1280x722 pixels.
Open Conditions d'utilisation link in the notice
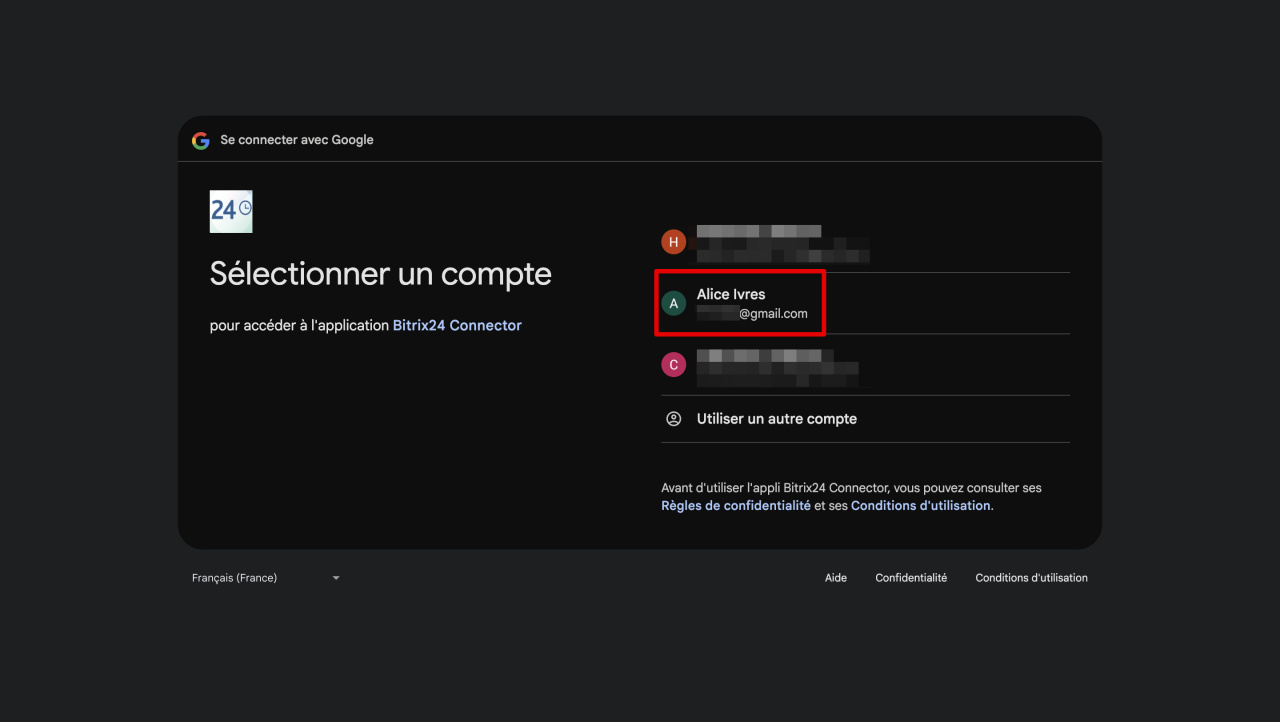click(920, 506)
